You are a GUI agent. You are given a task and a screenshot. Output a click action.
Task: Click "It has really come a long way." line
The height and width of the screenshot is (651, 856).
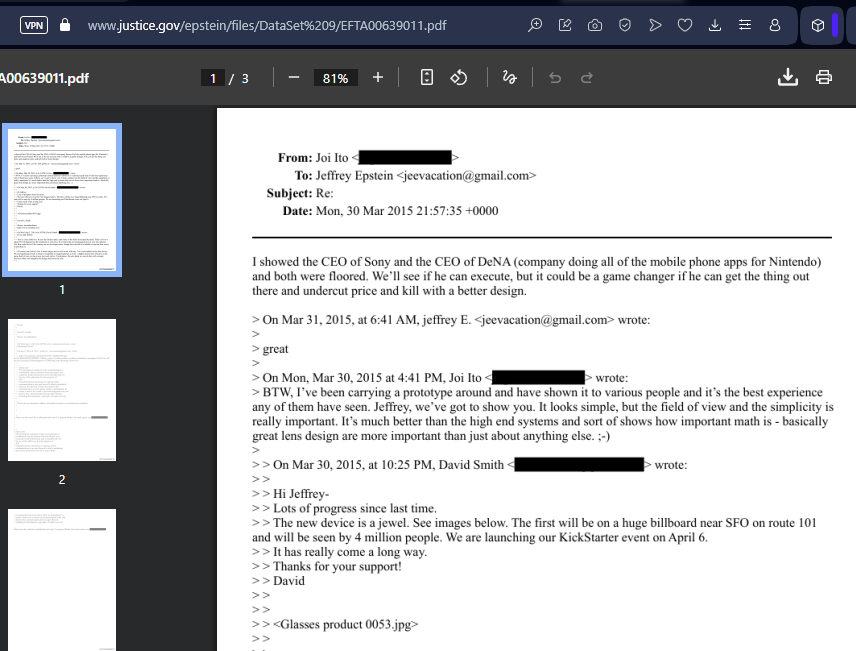350,552
